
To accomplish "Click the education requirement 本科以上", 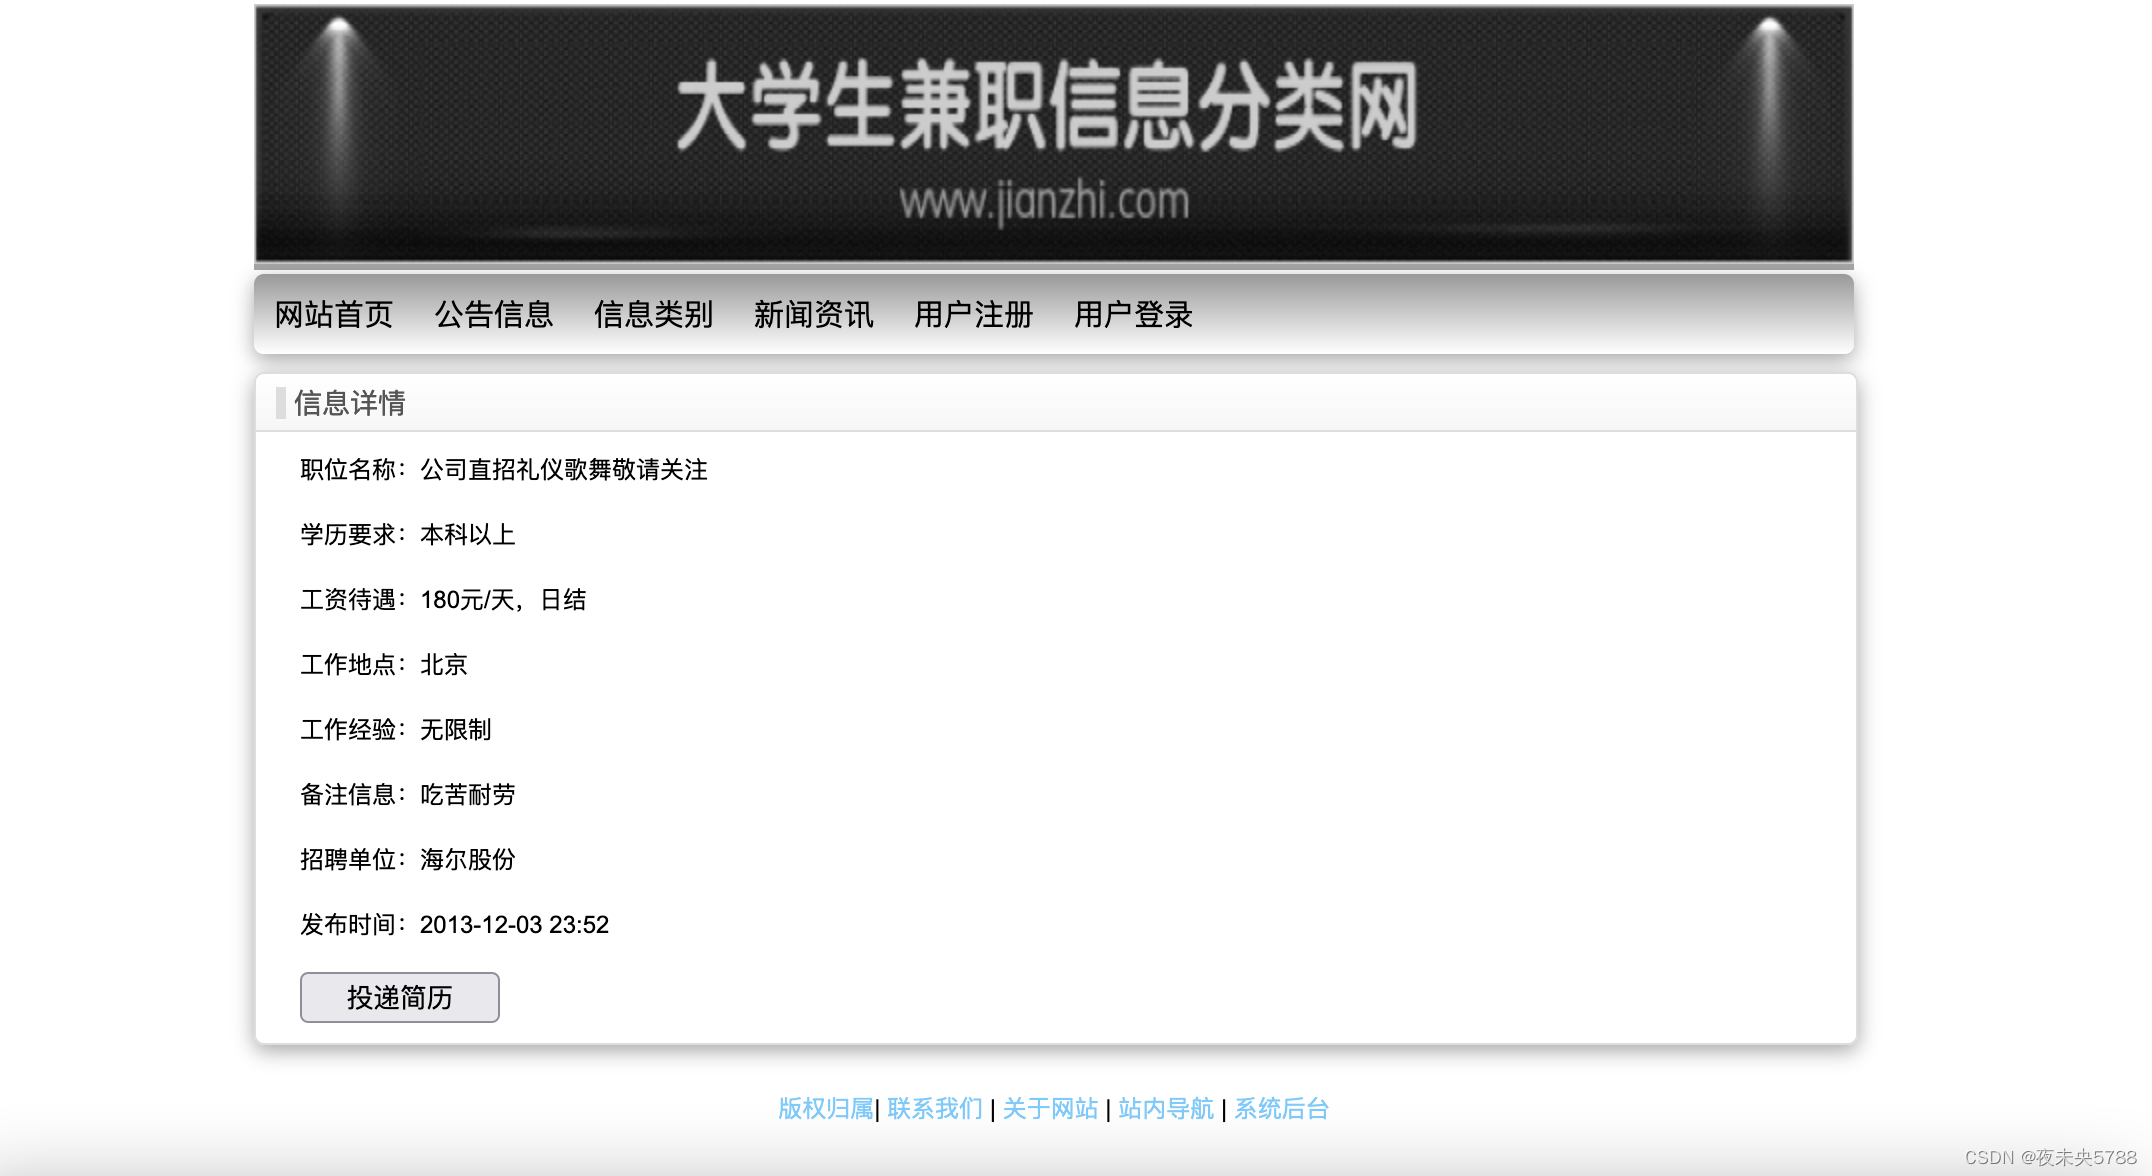I will tap(467, 535).
